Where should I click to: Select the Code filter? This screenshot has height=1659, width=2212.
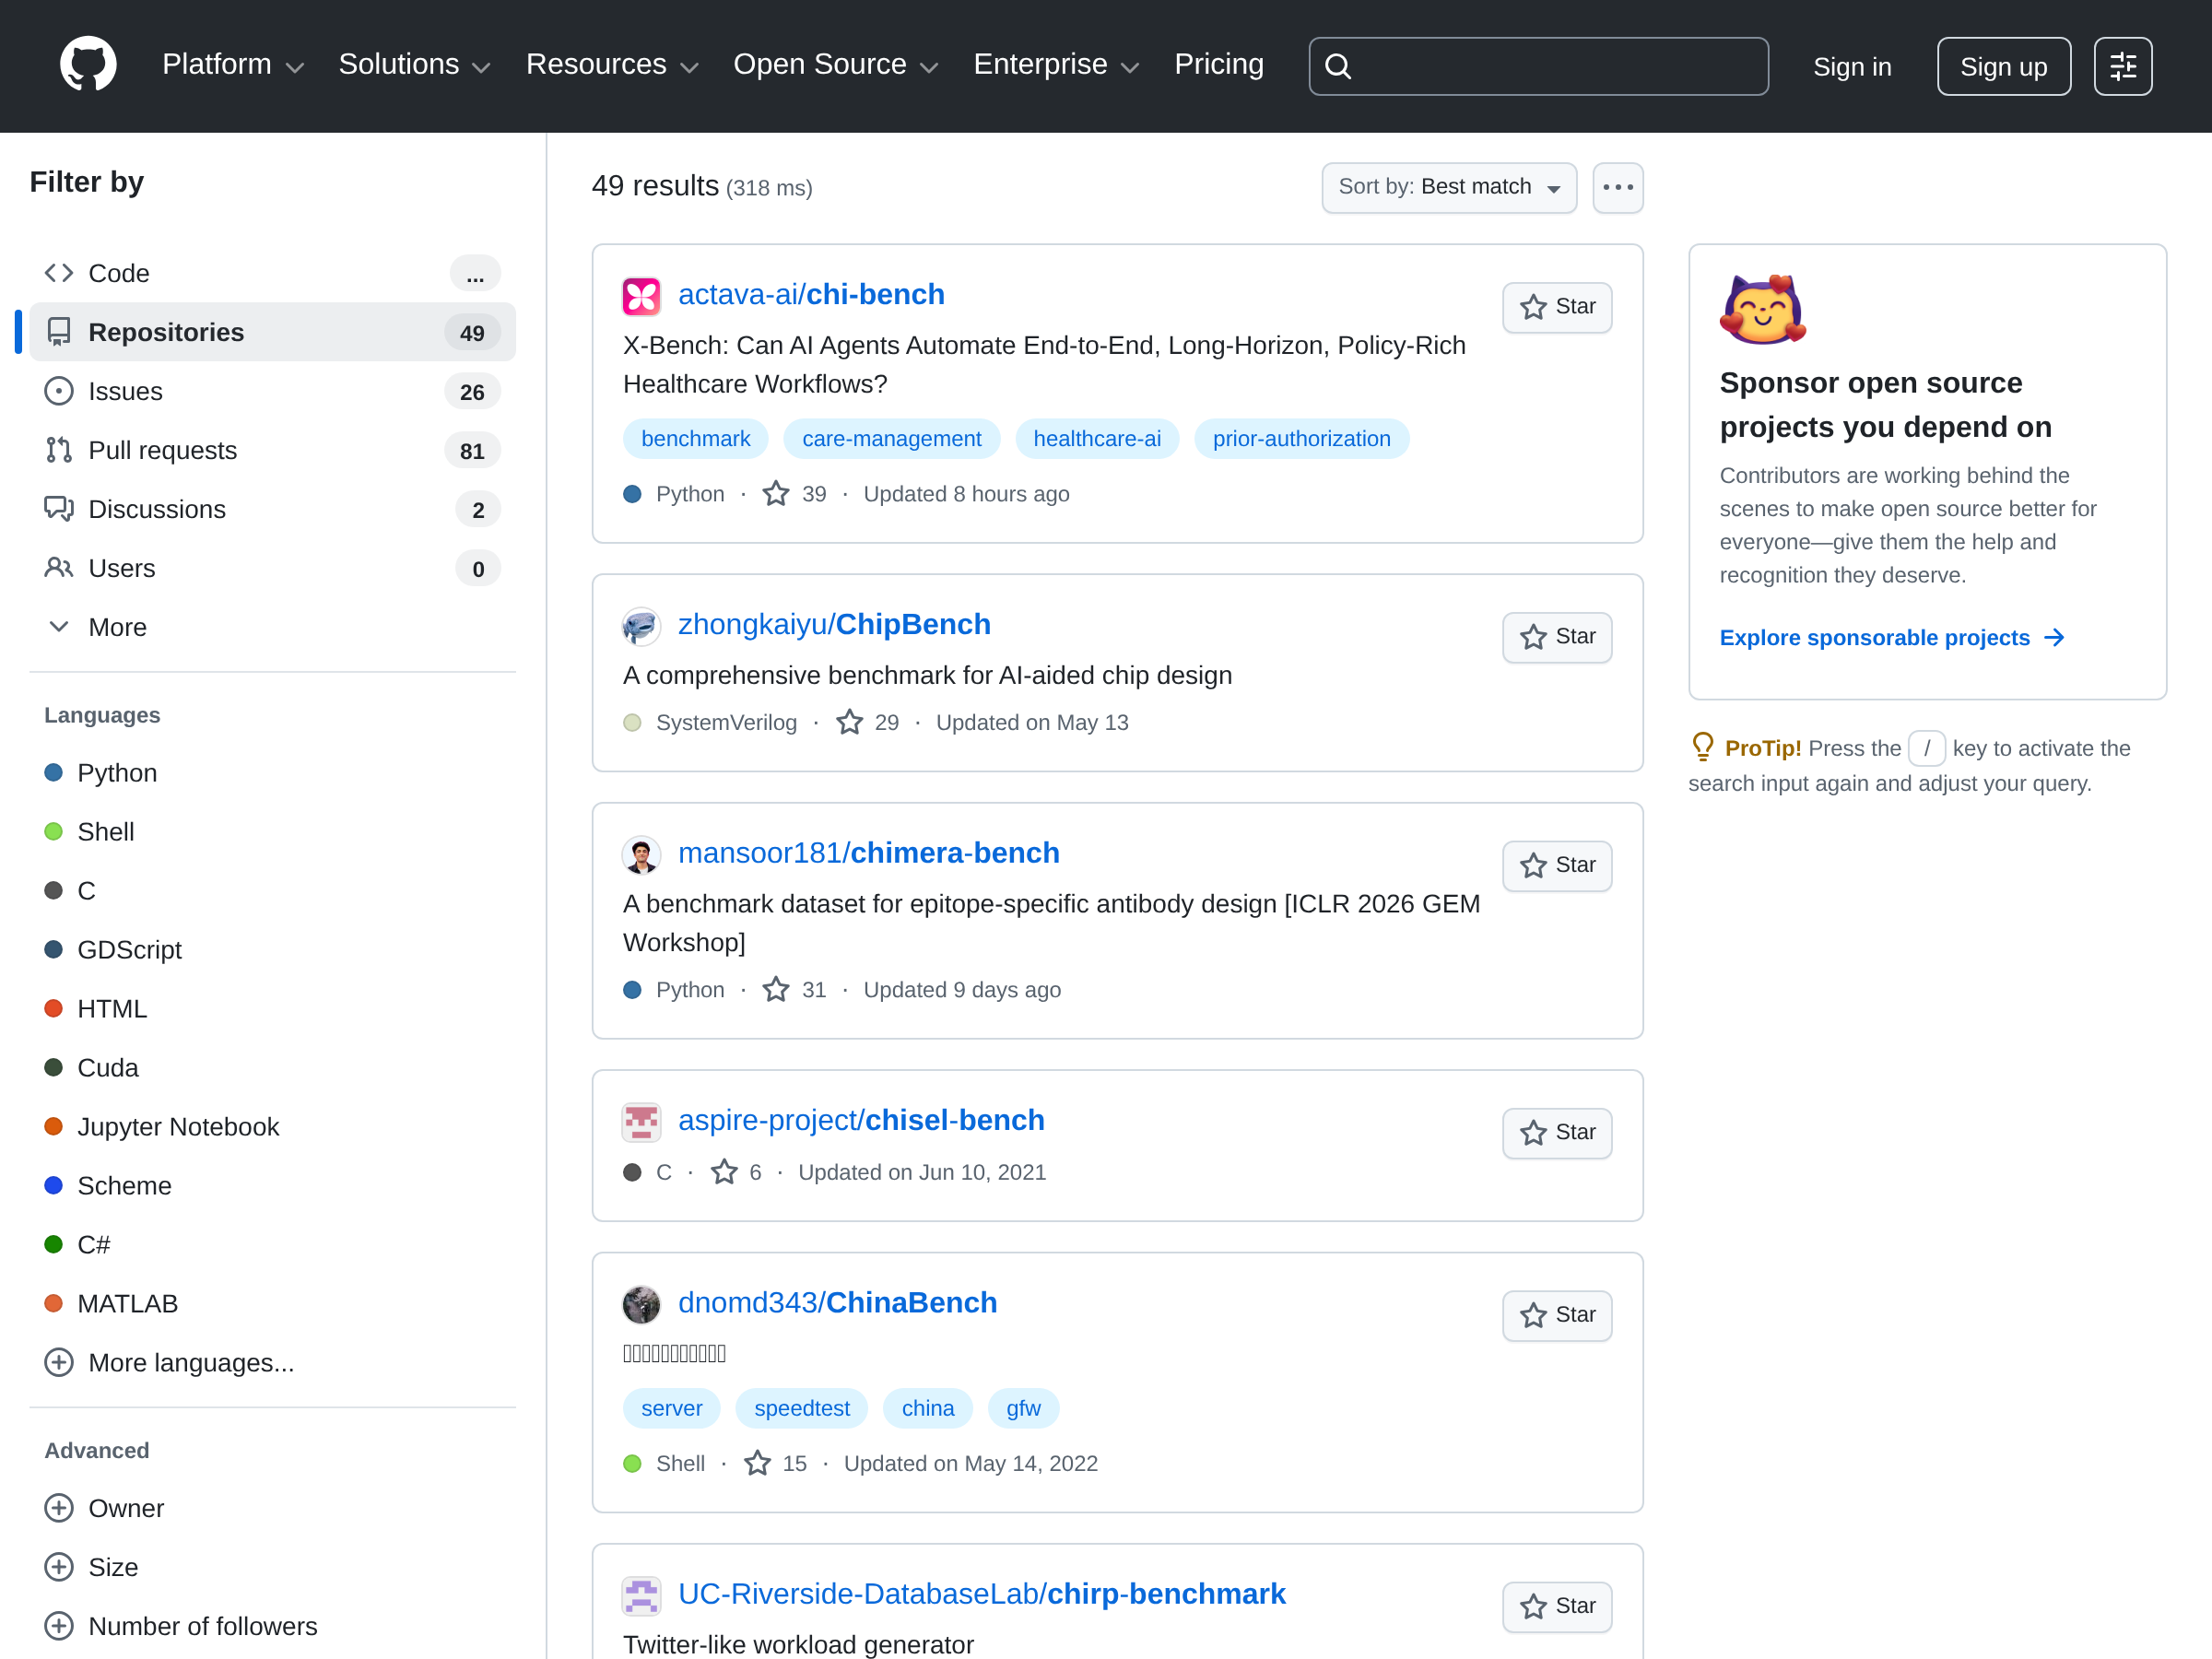pyautogui.click(x=272, y=273)
